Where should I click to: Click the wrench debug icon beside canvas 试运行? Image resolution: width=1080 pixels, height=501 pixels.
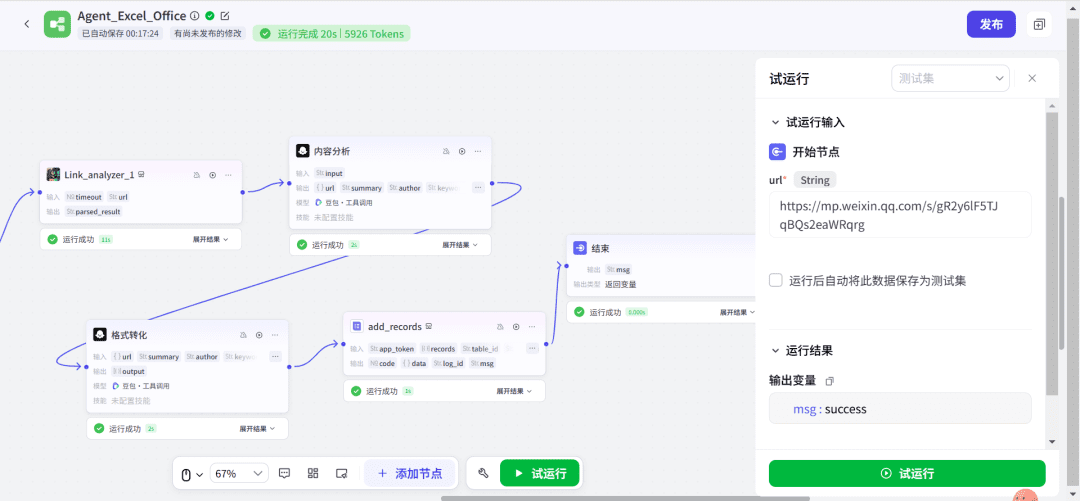point(483,473)
